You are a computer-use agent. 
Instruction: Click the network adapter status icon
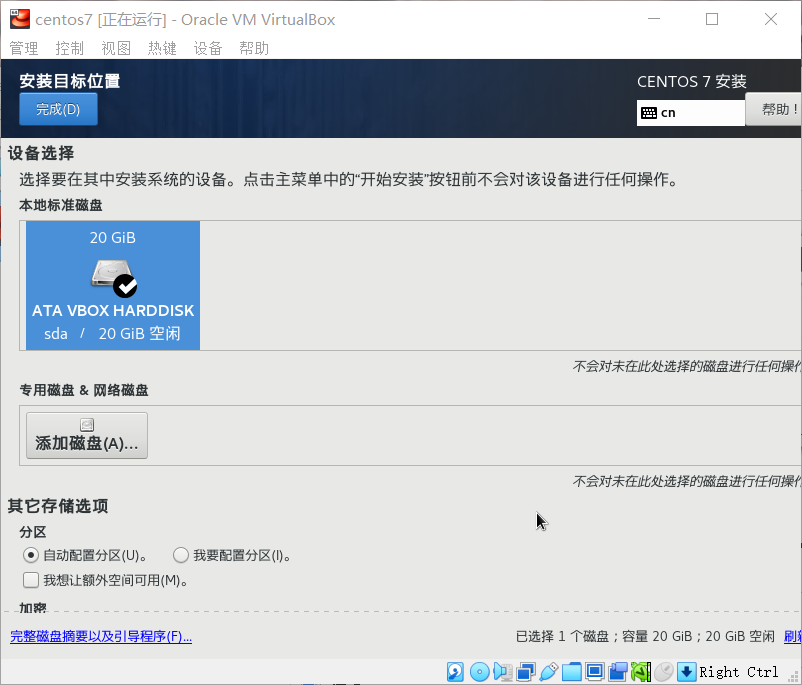[526, 672]
